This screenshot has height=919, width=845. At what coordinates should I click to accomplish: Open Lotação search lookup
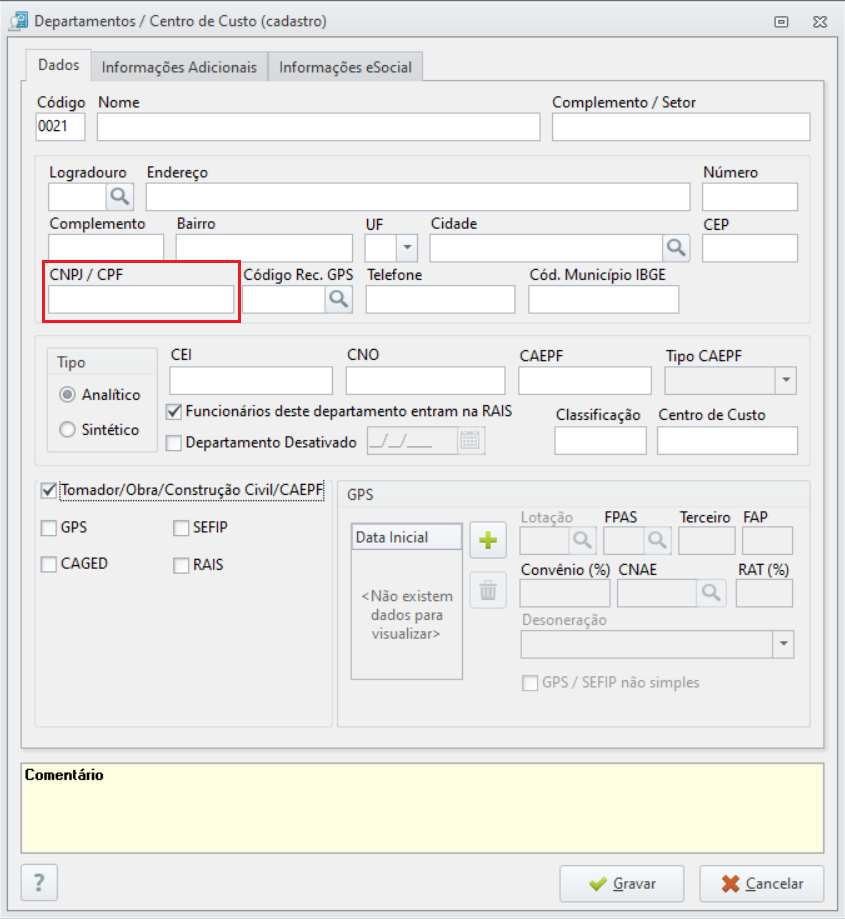[582, 540]
